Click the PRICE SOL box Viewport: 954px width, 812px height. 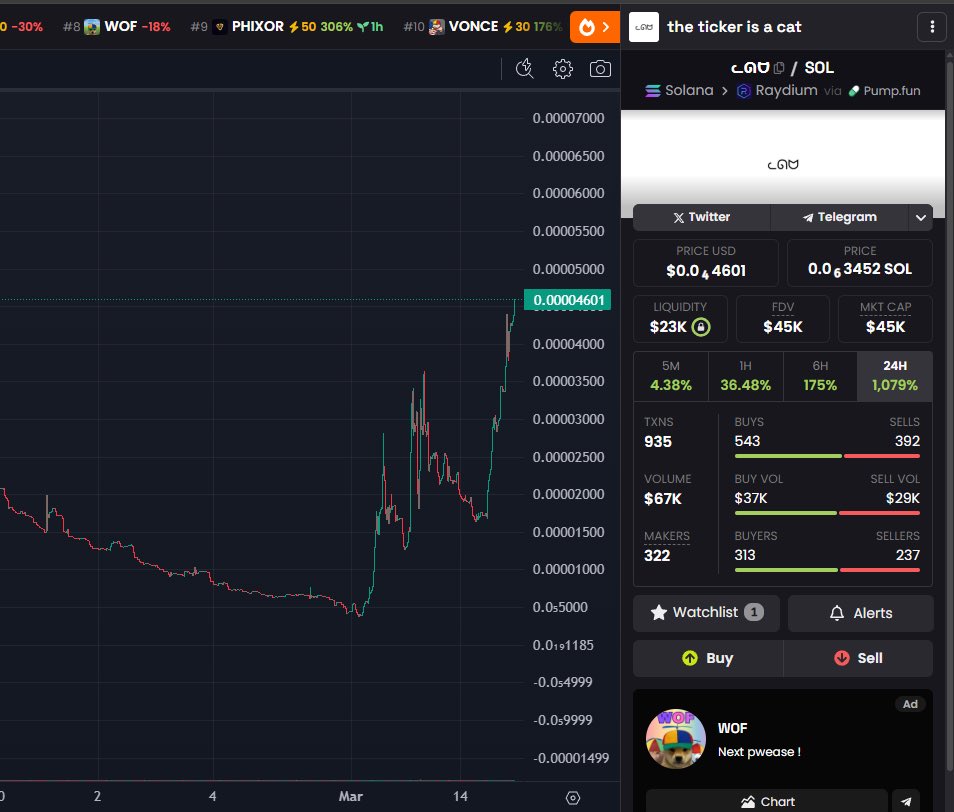860,263
